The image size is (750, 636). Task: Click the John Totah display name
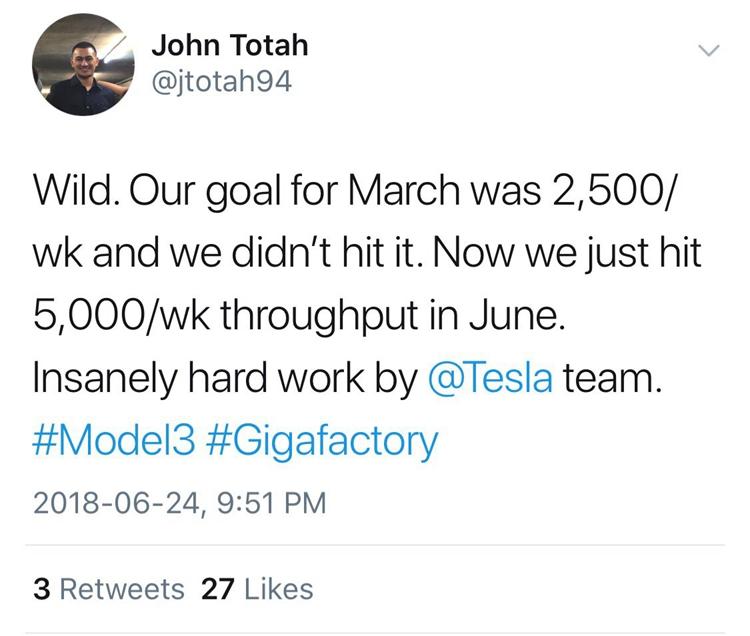pos(230,45)
